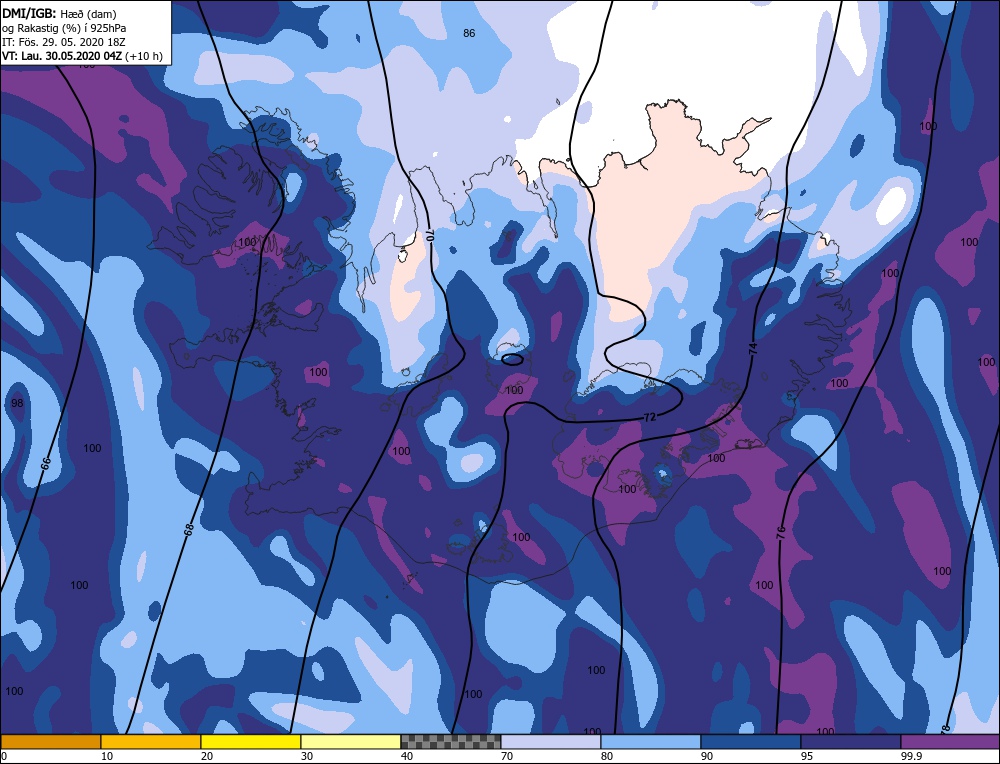Click the DMI/IGB title text
The width and height of the screenshot is (1000, 764).
[x=29, y=13]
